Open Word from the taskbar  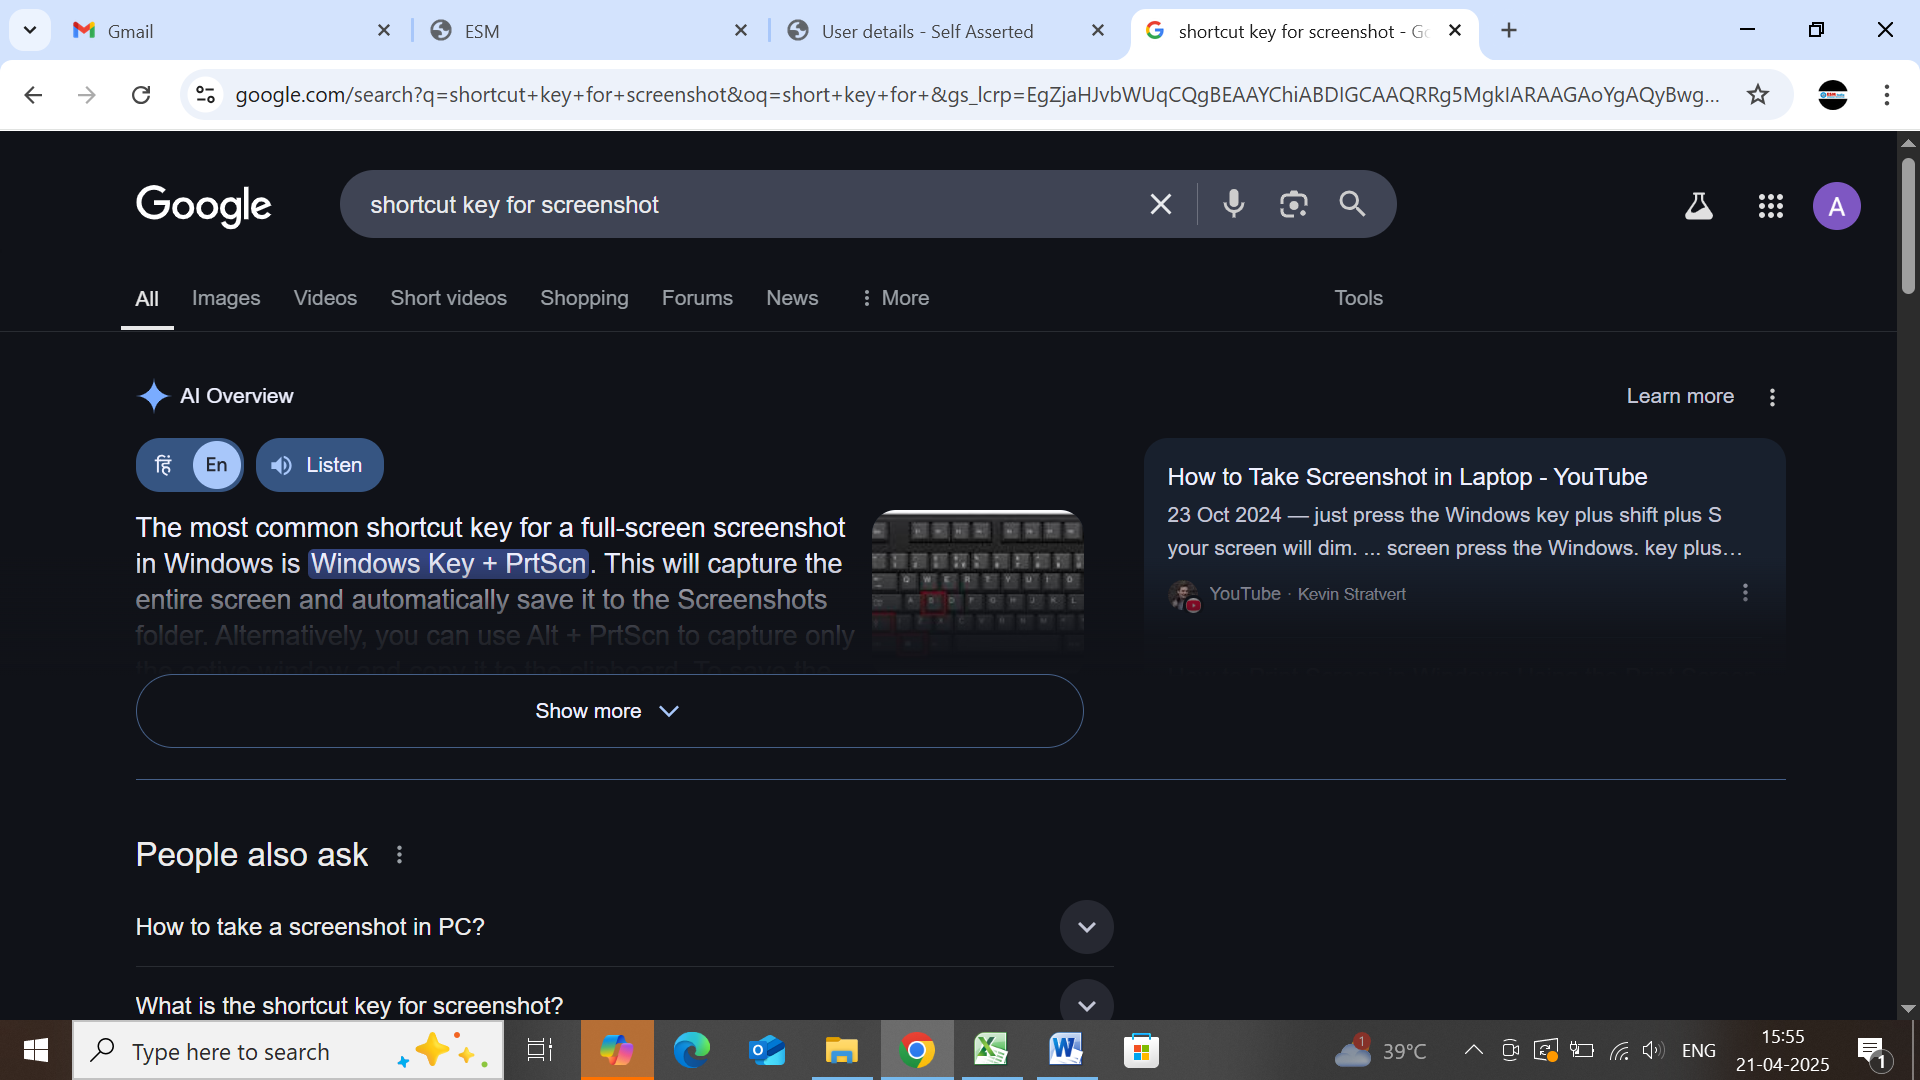tap(1066, 1051)
